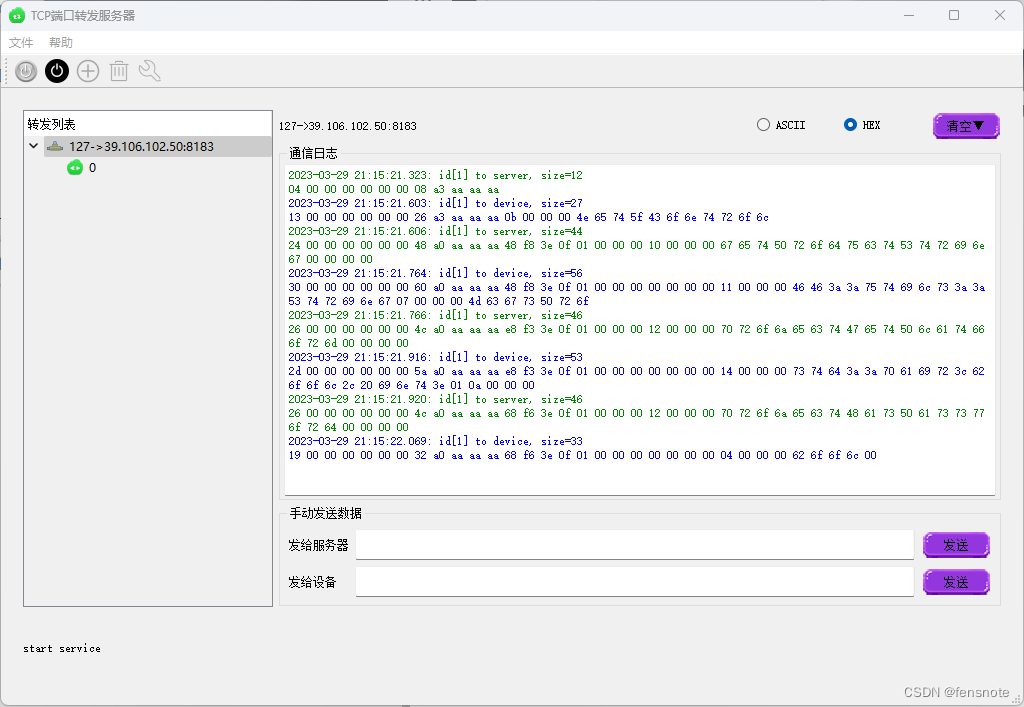Screen dimensions: 1024x707
Task: Open the 帮助 menu
Action: pyautogui.click(x=61, y=42)
